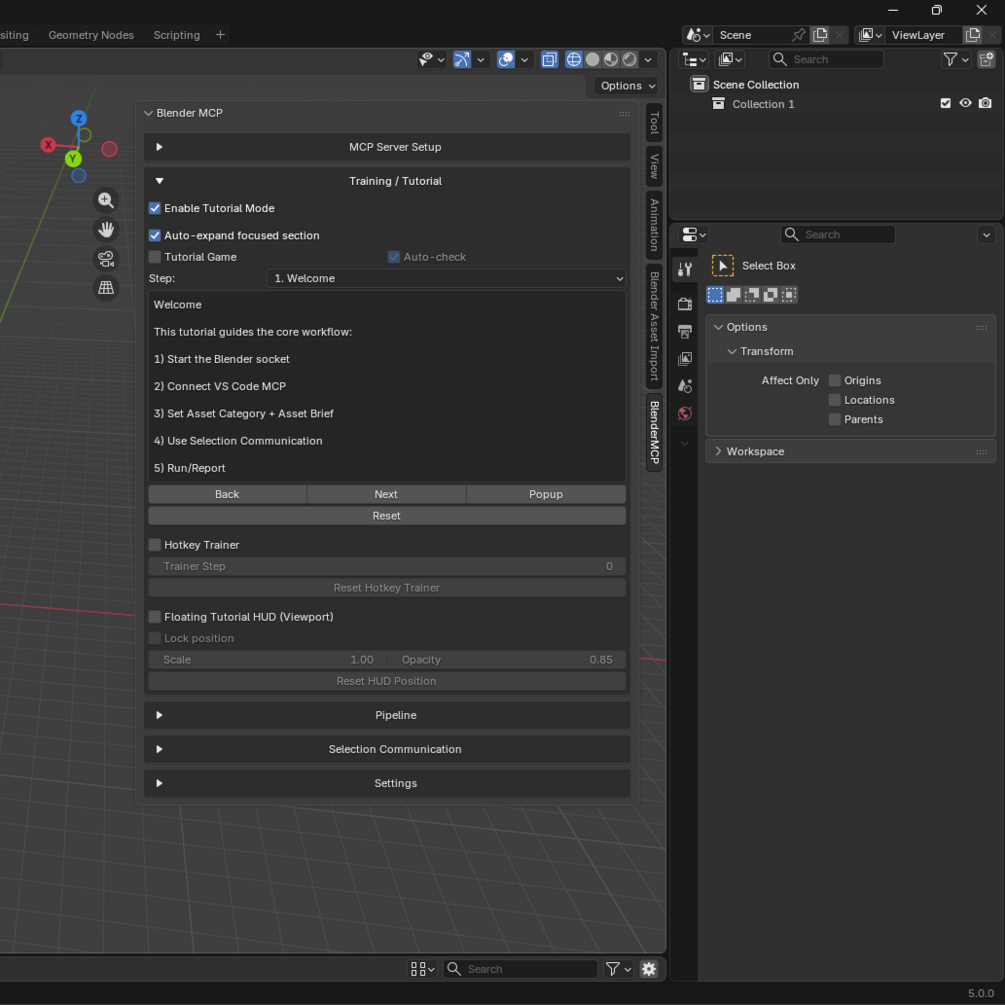This screenshot has height=1005, width=1005.
Task: Pin the scene icon
Action: tap(798, 35)
